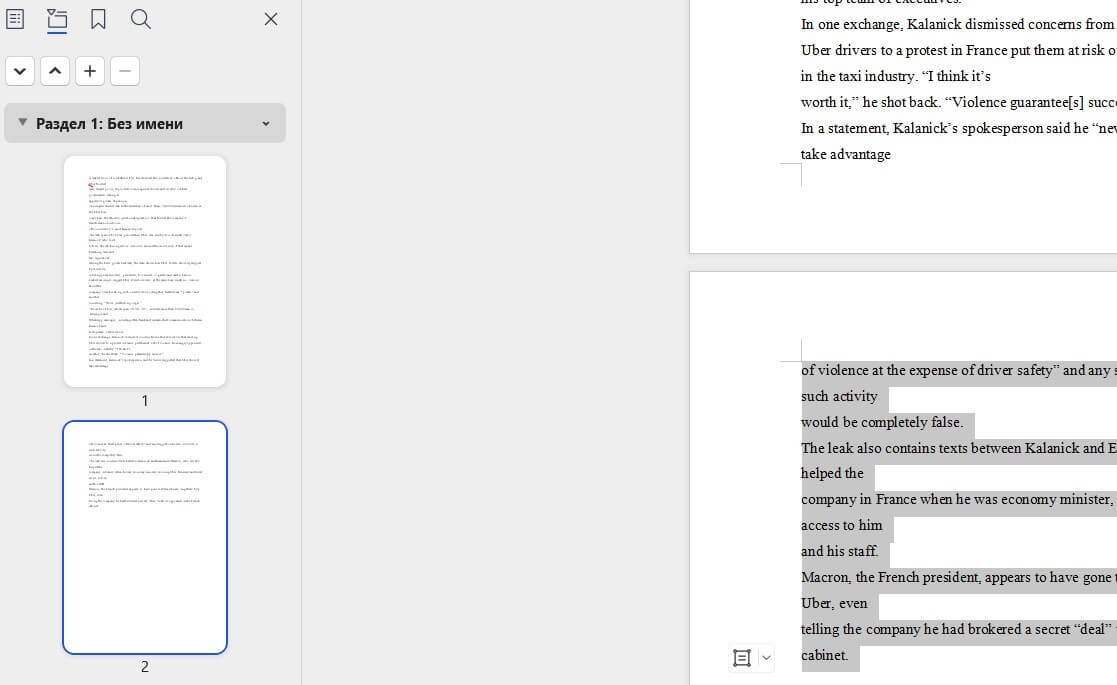Close the navigation sidebar
The height and width of the screenshot is (685, 1117).
[271, 19]
